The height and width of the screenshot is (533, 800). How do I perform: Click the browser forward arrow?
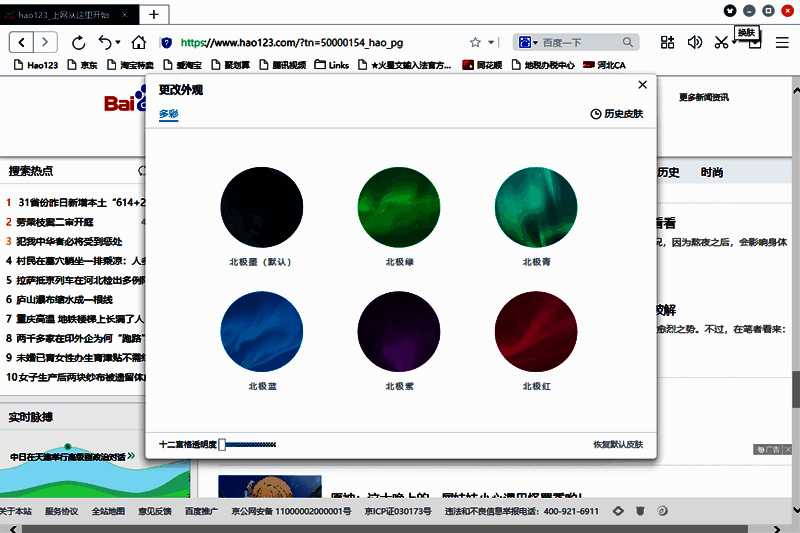point(45,42)
